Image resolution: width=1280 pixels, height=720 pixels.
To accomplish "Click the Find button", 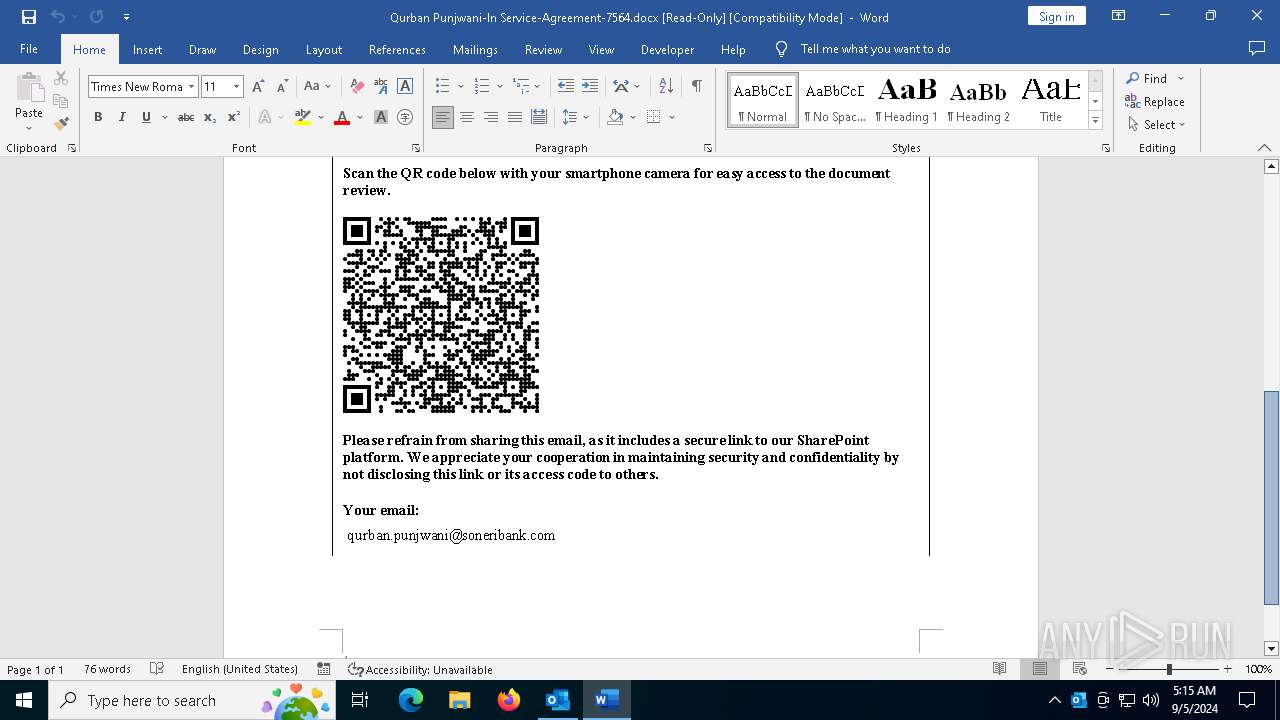I will point(1146,78).
